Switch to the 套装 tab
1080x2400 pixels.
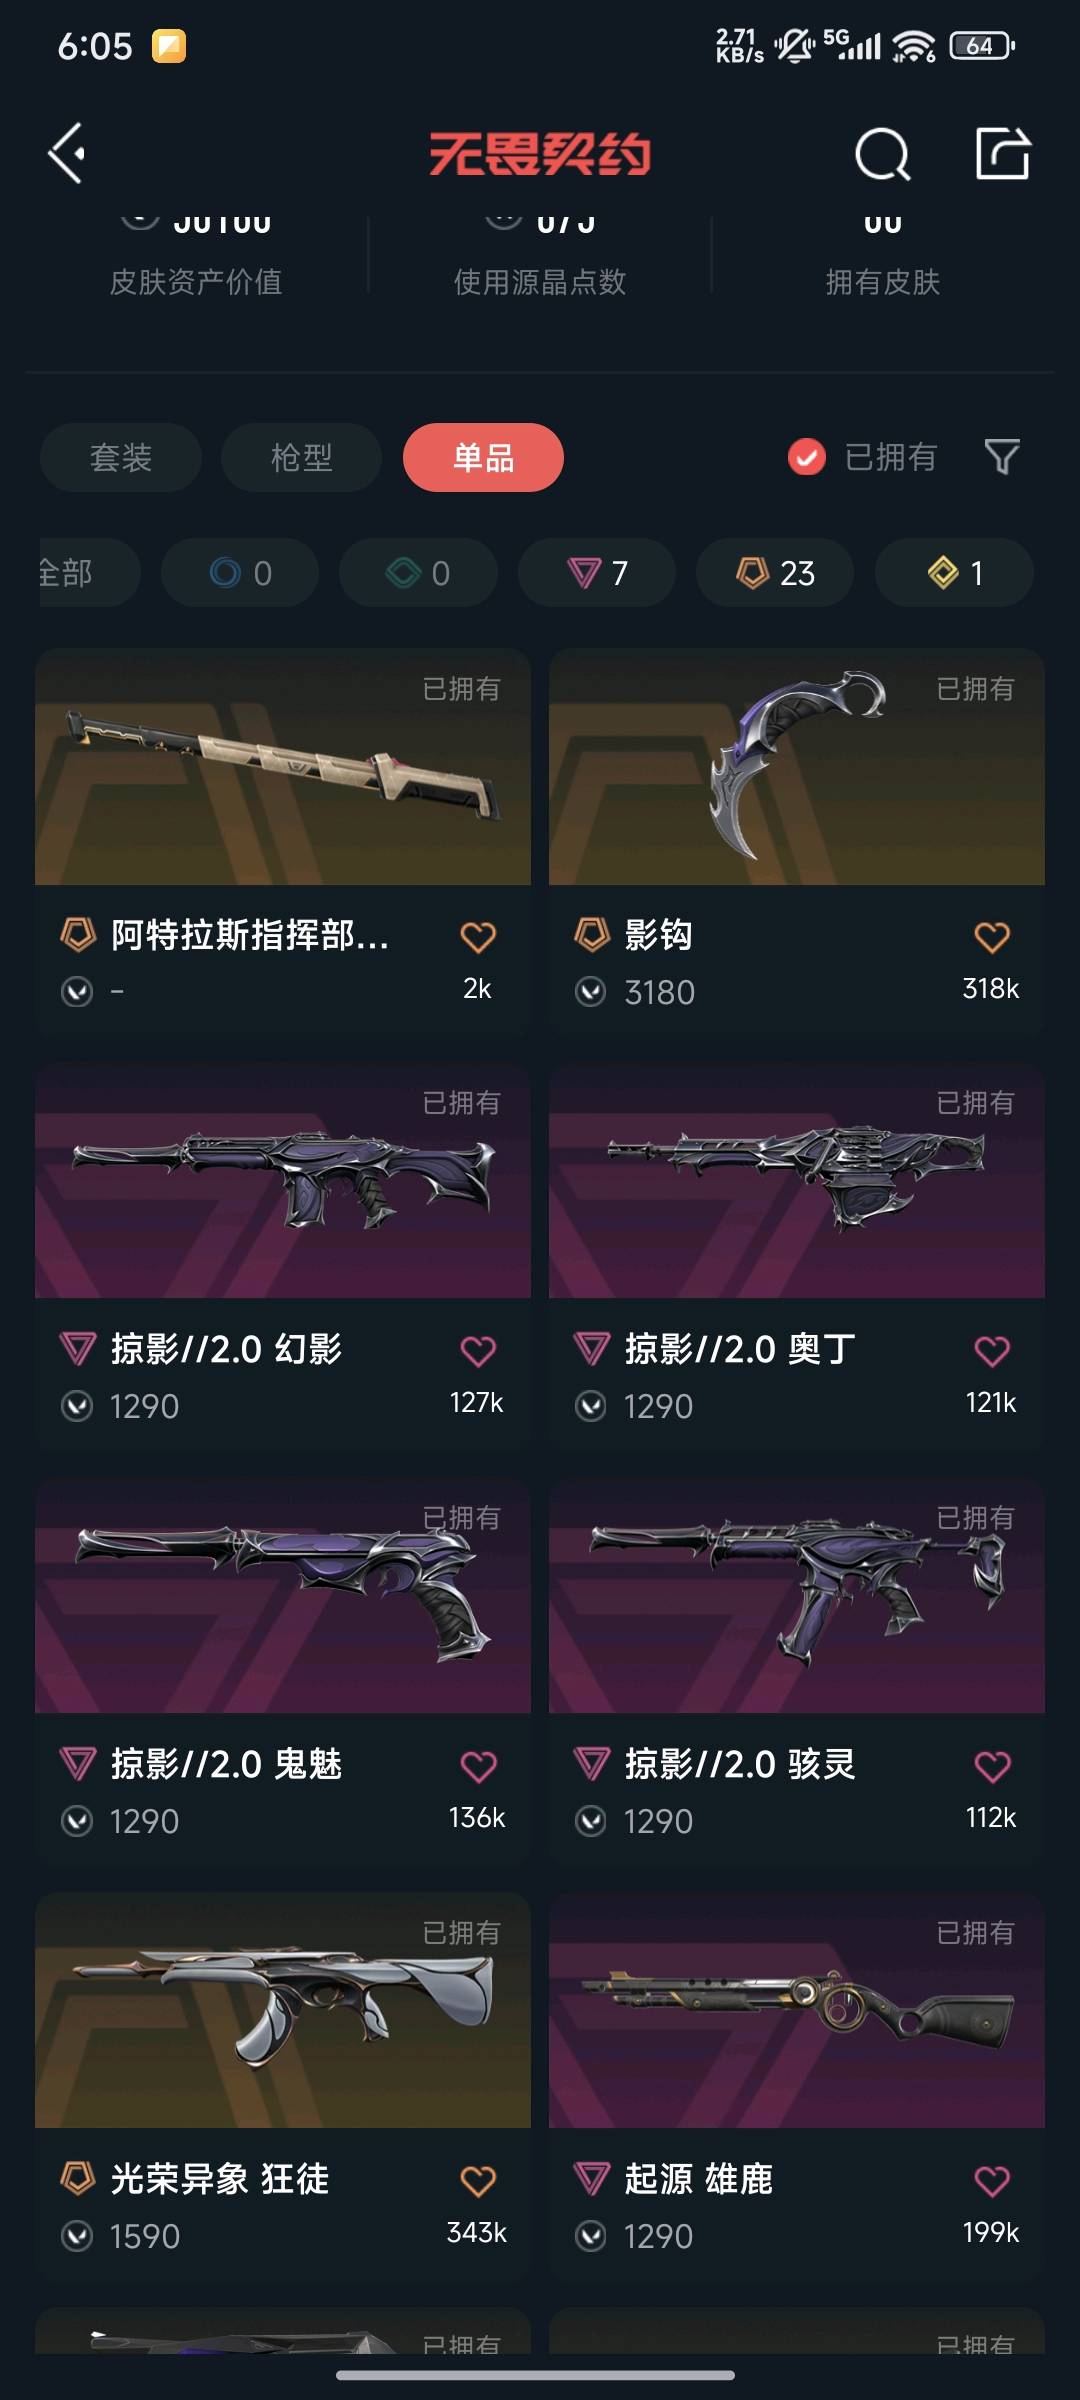(121, 457)
